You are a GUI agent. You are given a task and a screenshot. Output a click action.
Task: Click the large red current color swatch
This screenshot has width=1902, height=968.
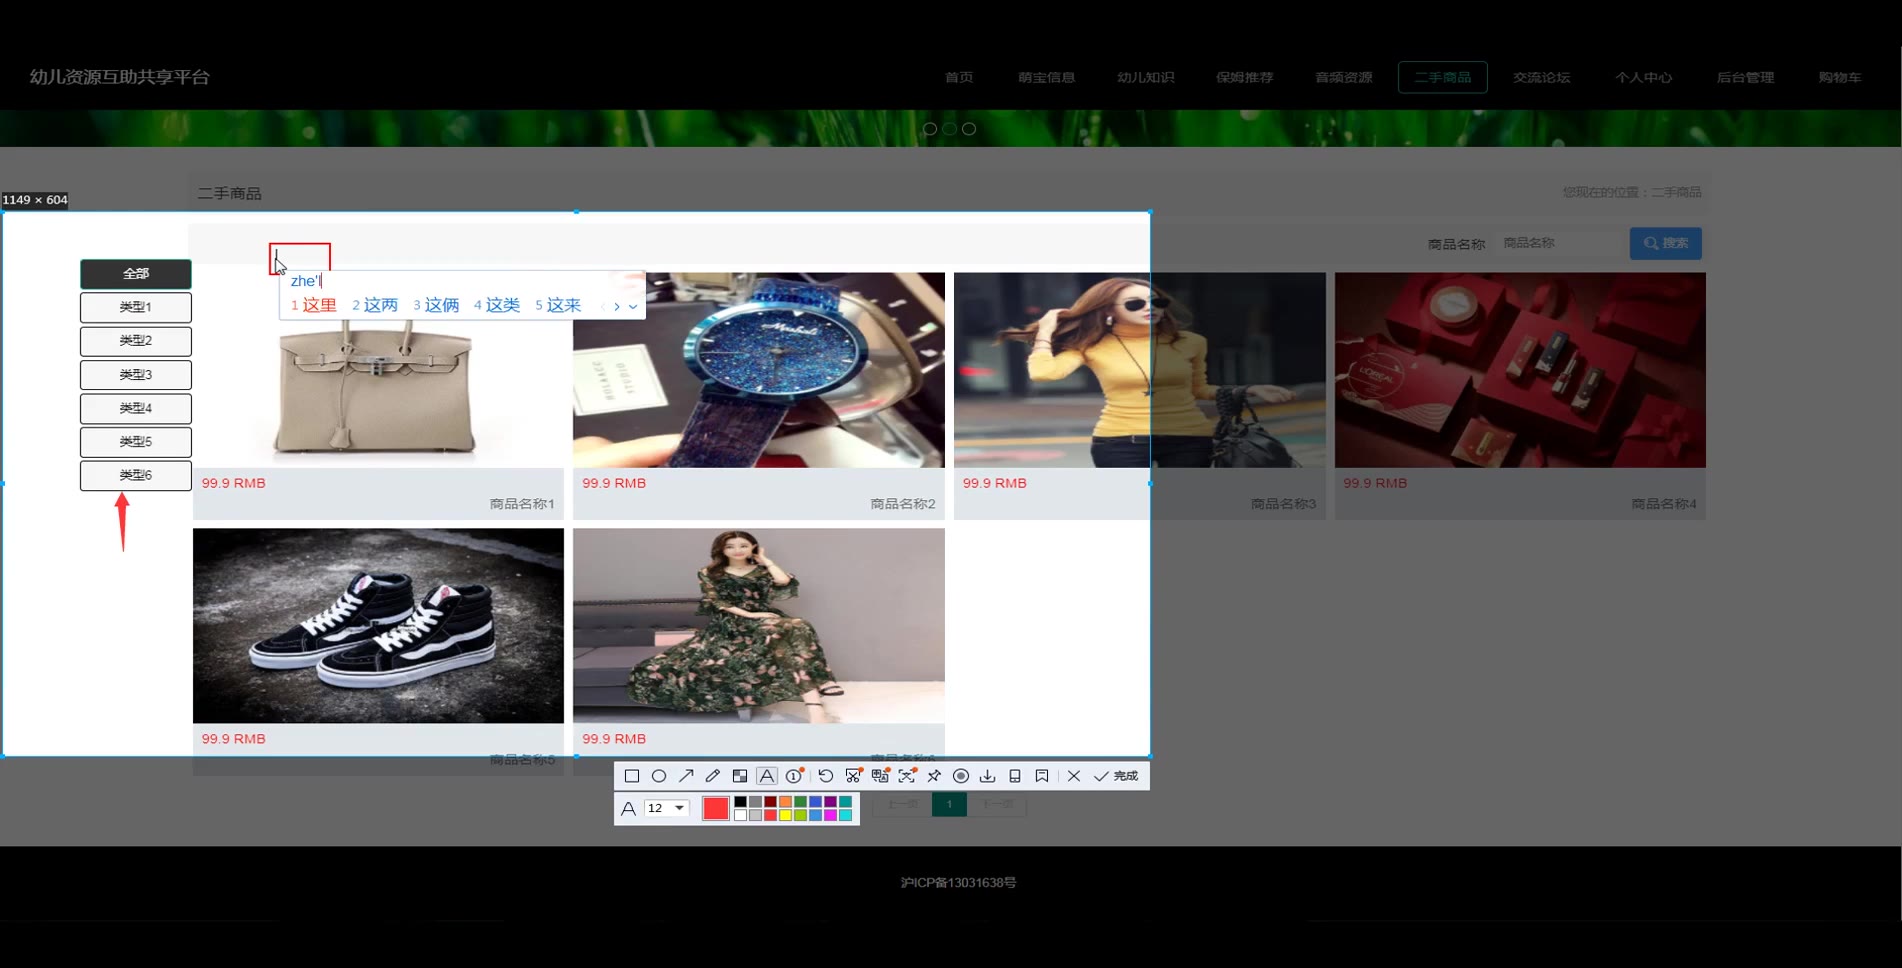(x=716, y=808)
